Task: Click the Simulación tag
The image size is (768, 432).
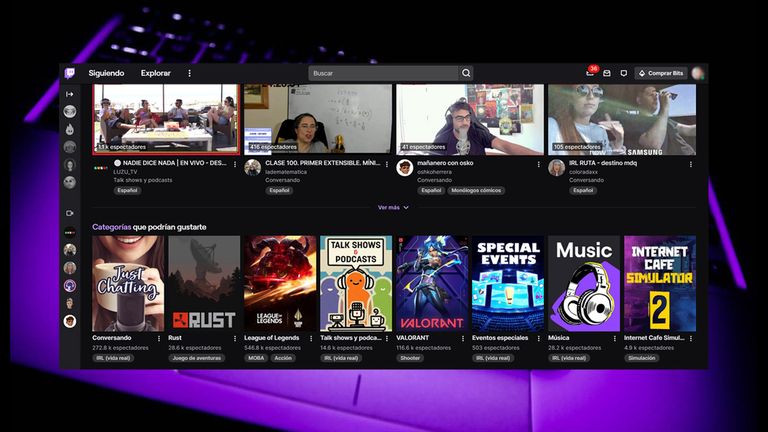Action: point(642,358)
